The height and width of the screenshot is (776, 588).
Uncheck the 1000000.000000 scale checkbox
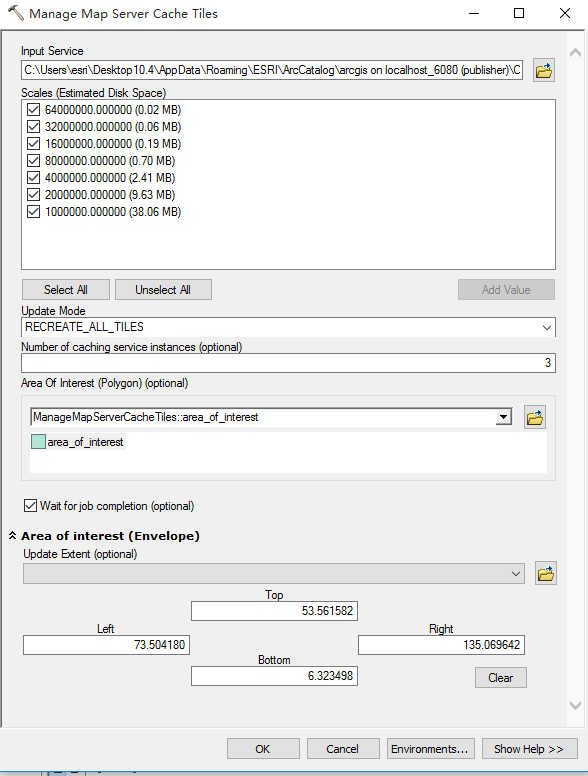33,211
